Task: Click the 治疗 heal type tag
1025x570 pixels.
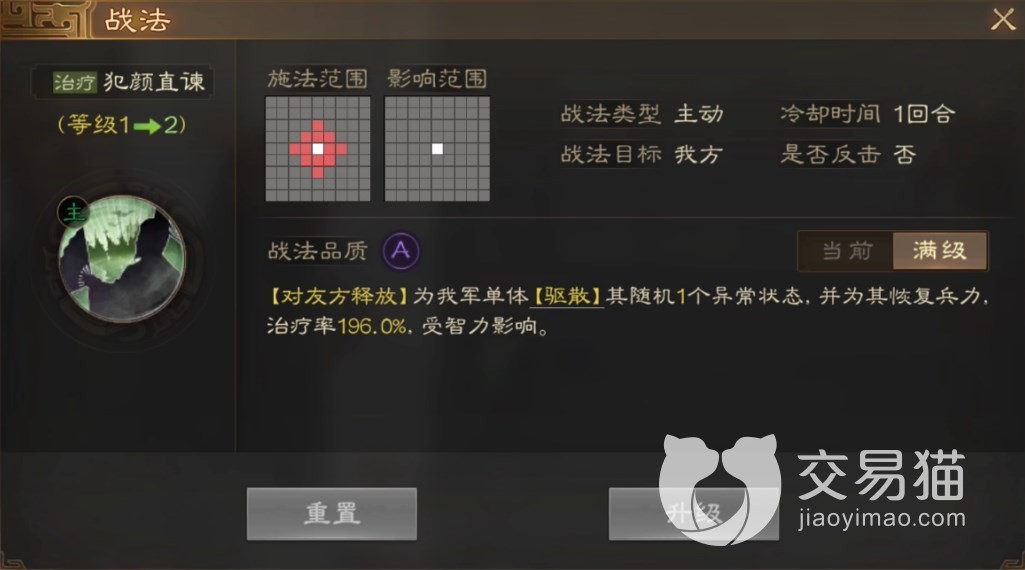Action: pos(75,82)
